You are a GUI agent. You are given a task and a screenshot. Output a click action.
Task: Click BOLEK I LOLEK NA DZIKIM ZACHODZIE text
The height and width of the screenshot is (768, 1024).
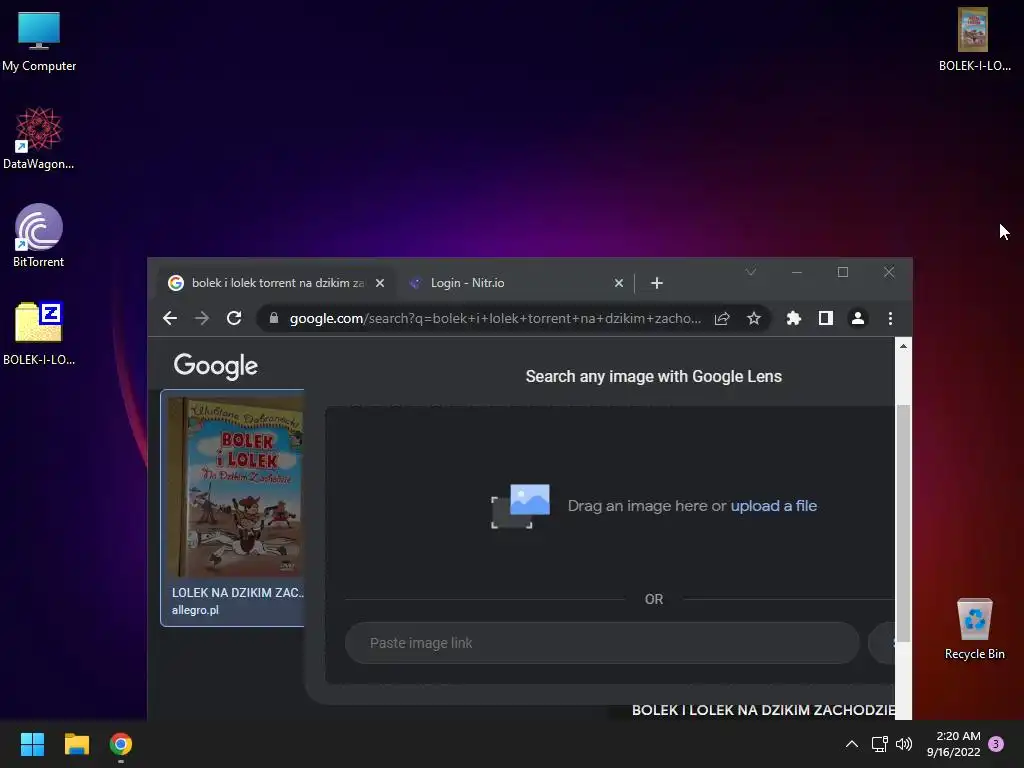coord(763,711)
